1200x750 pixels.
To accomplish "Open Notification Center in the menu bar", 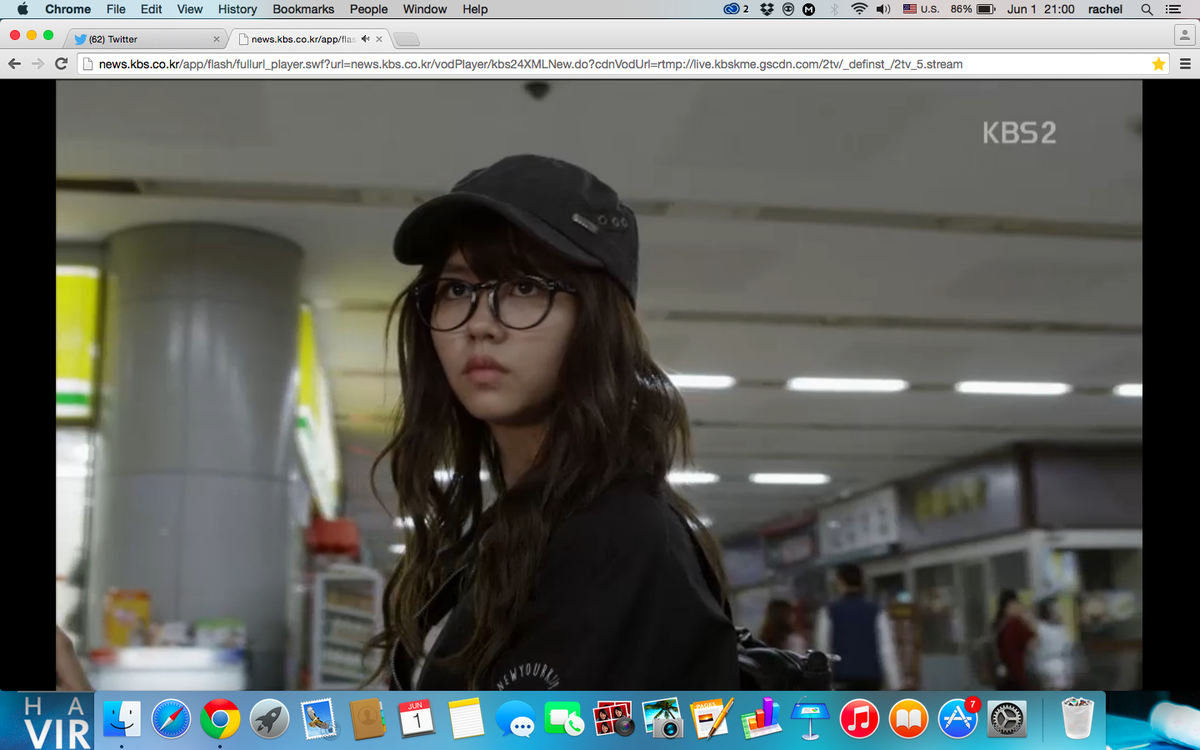I will click(1173, 9).
